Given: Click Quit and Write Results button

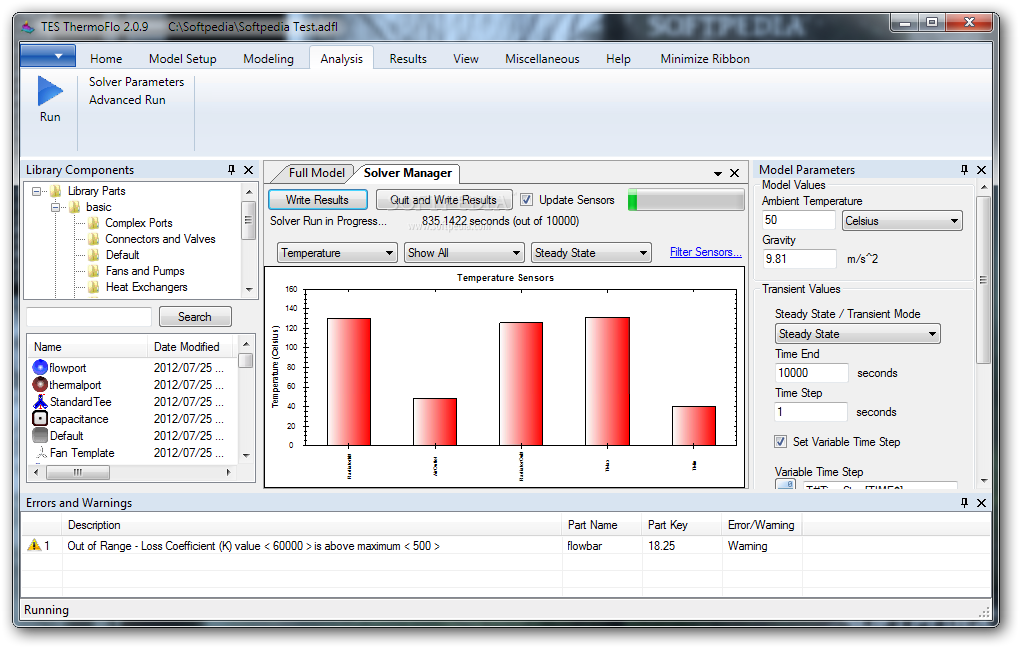Looking at the screenshot, I should [444, 200].
